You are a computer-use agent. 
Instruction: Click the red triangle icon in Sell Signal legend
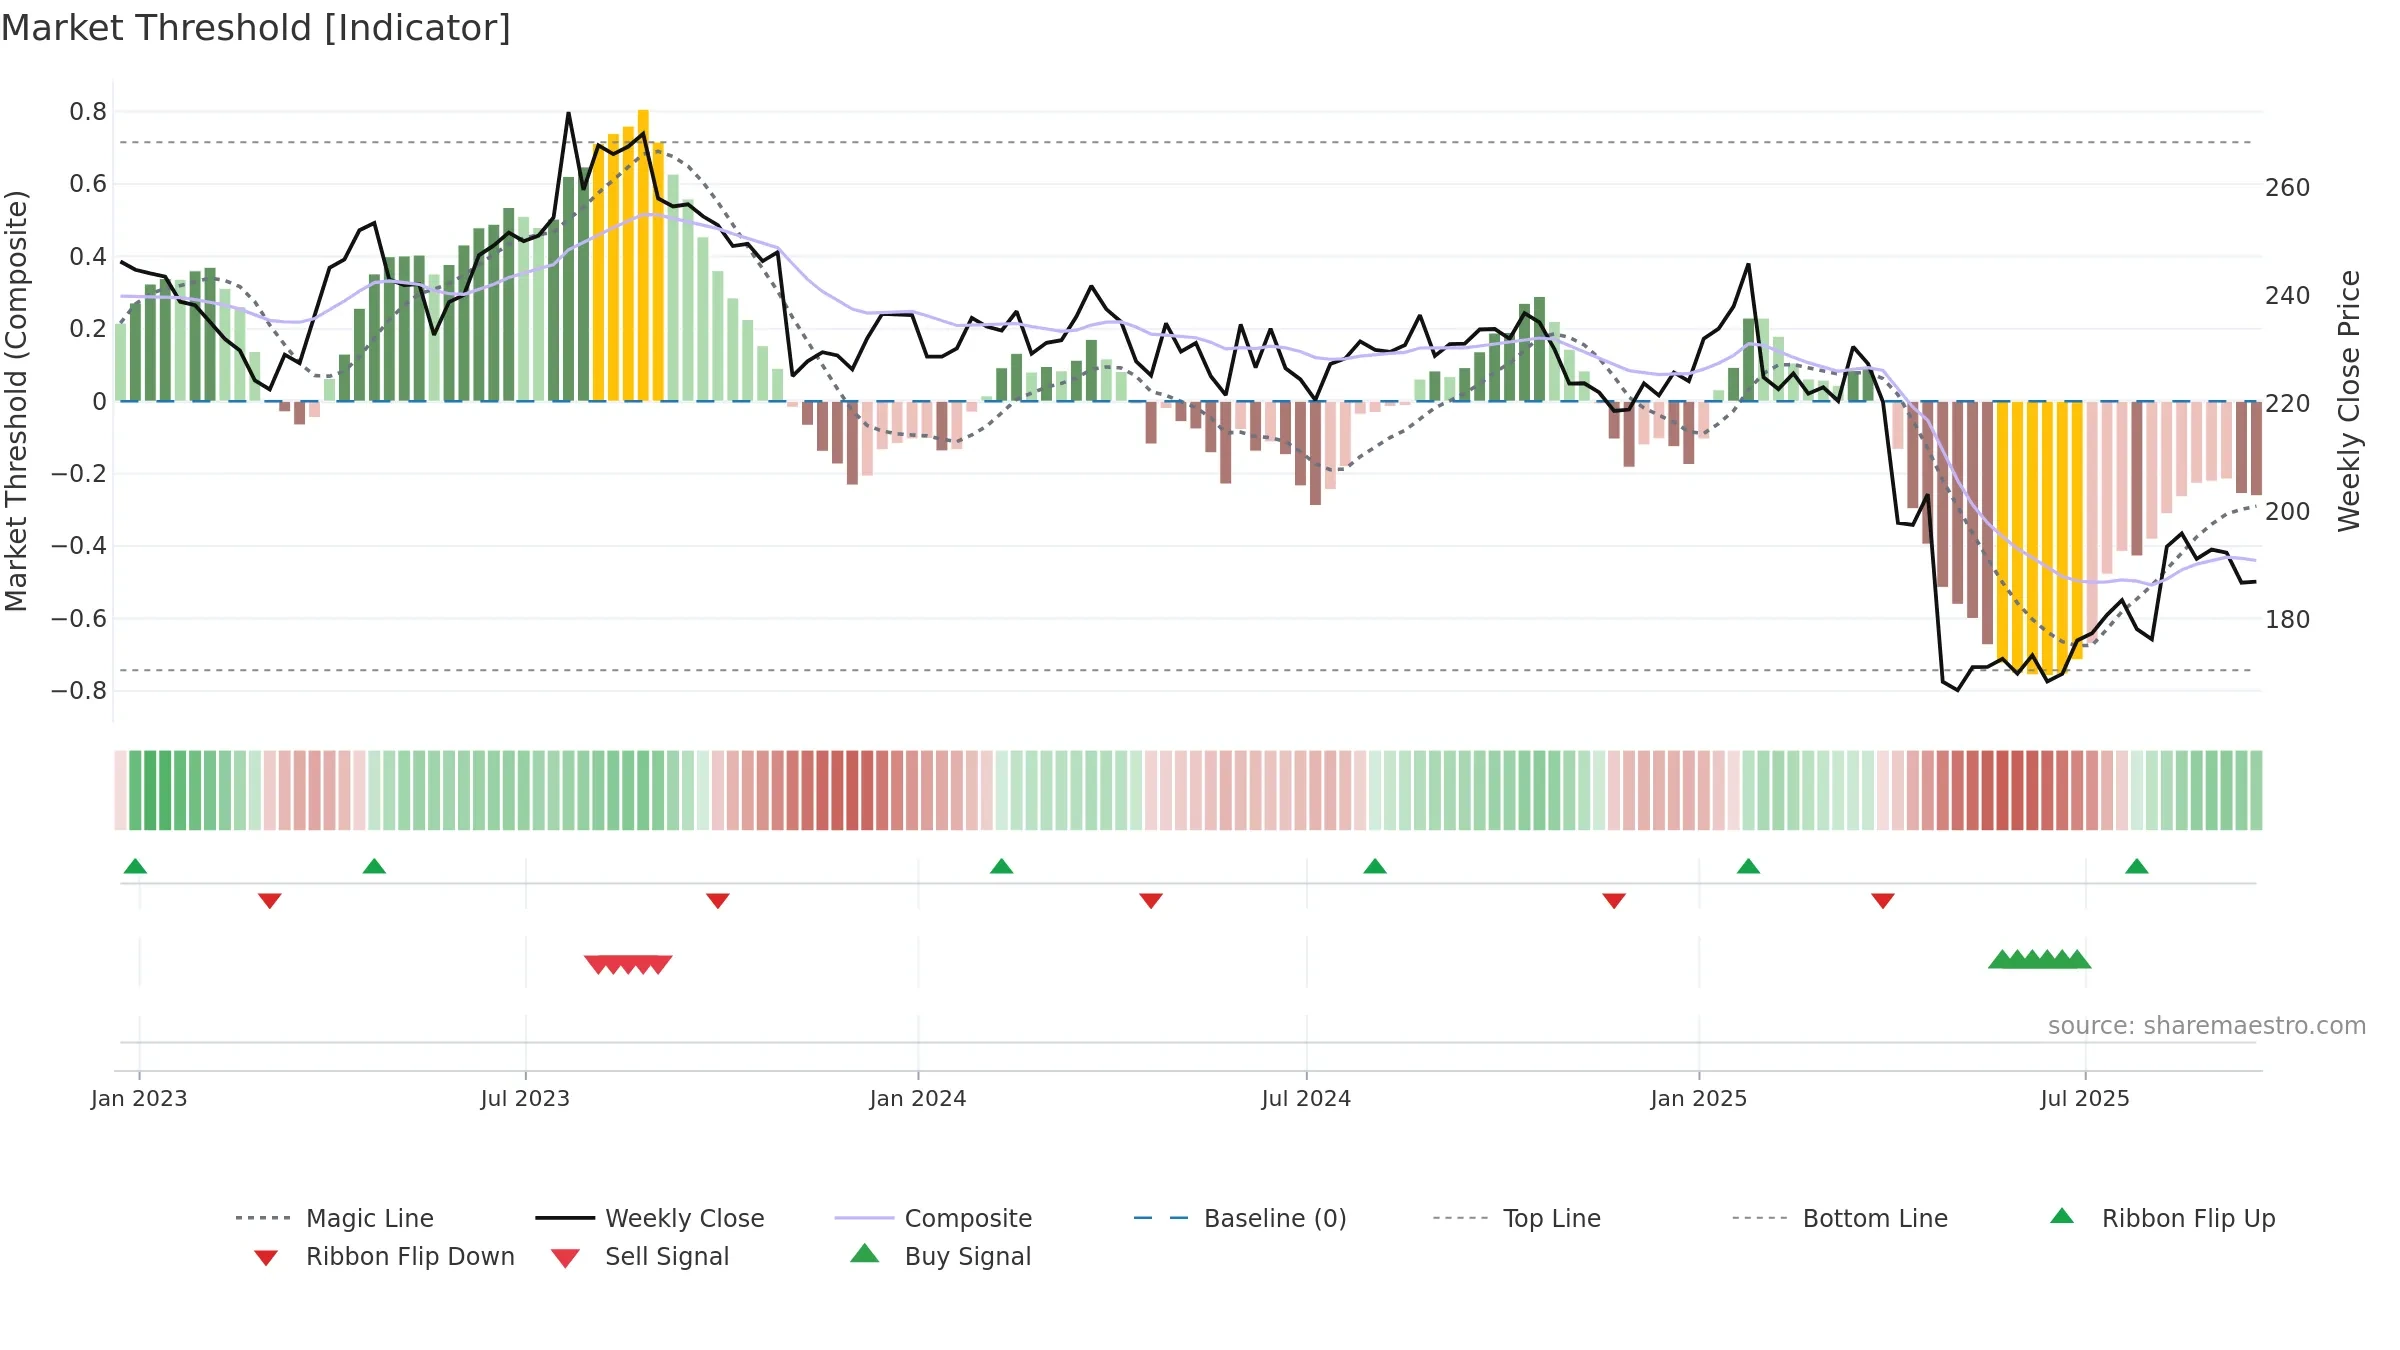tap(565, 1258)
